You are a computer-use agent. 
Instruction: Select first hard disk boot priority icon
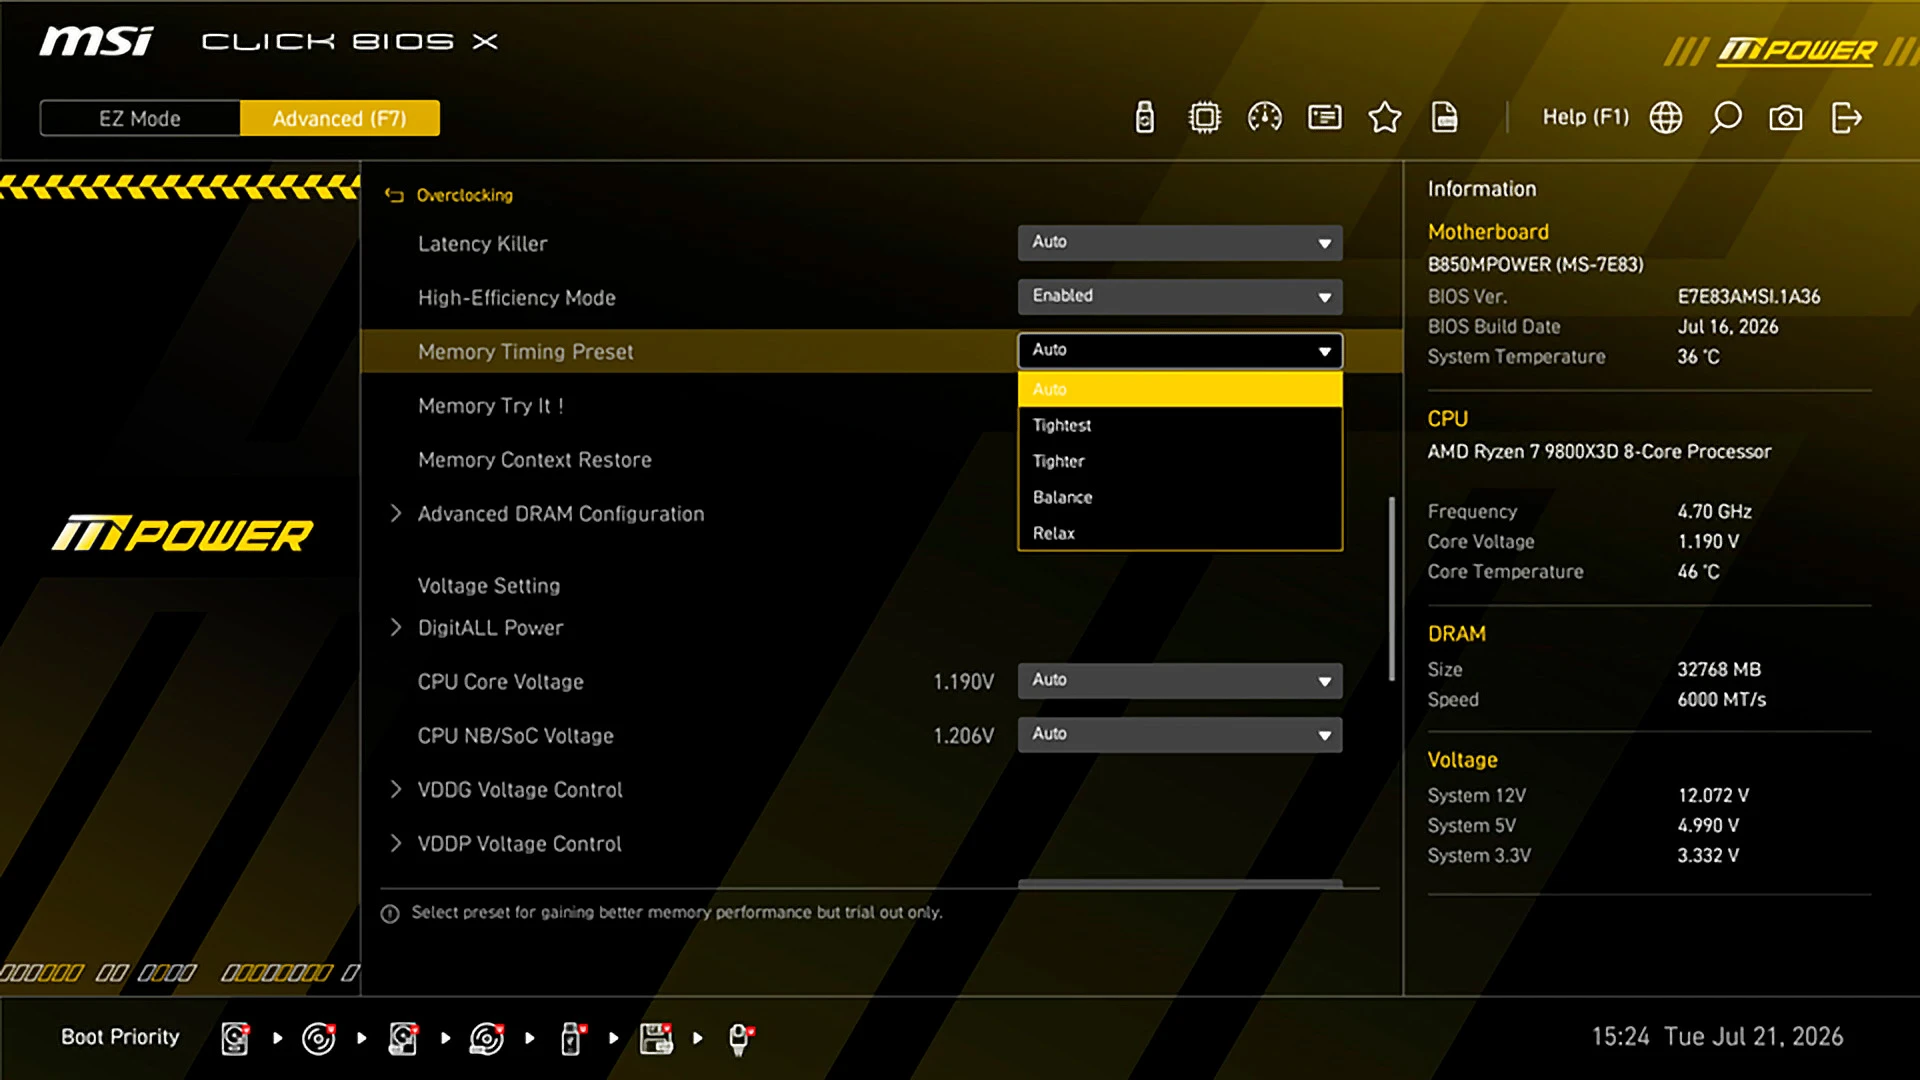[x=235, y=1038]
